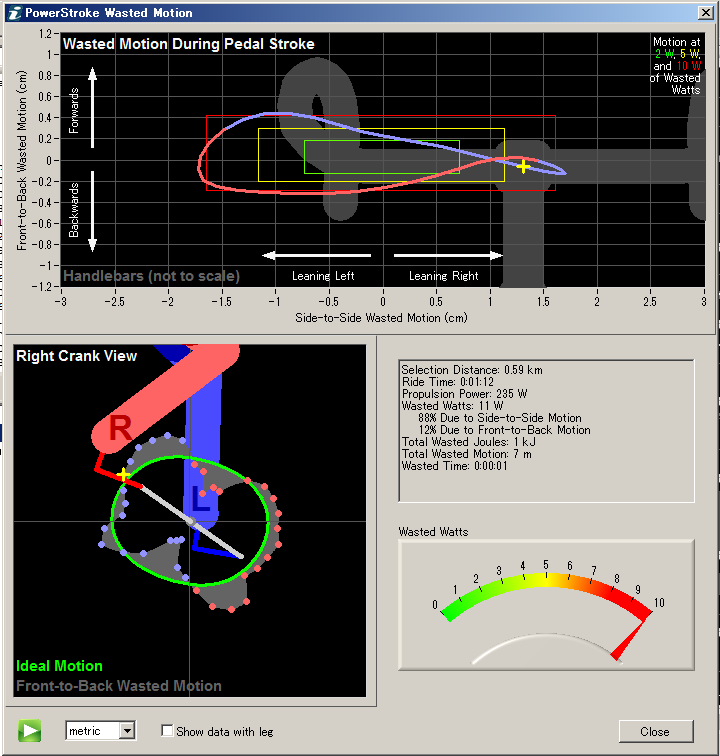Screen dimensions: 720x756
Task: Click the red R crank label
Action: [x=120, y=428]
